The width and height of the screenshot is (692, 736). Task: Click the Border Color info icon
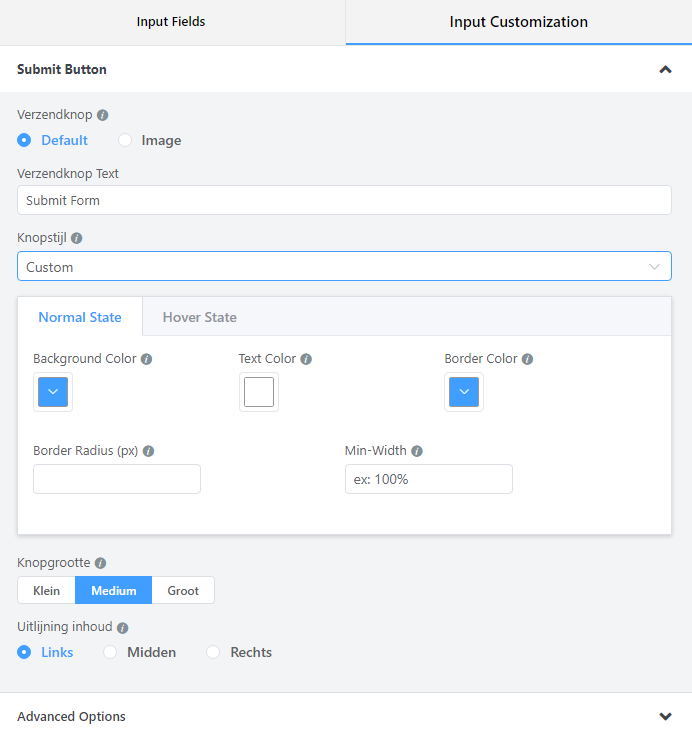(x=527, y=359)
